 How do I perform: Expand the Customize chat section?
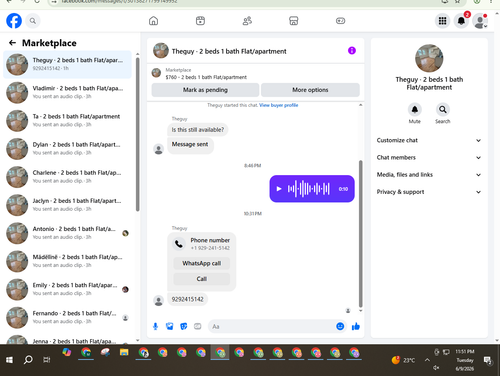pos(429,140)
